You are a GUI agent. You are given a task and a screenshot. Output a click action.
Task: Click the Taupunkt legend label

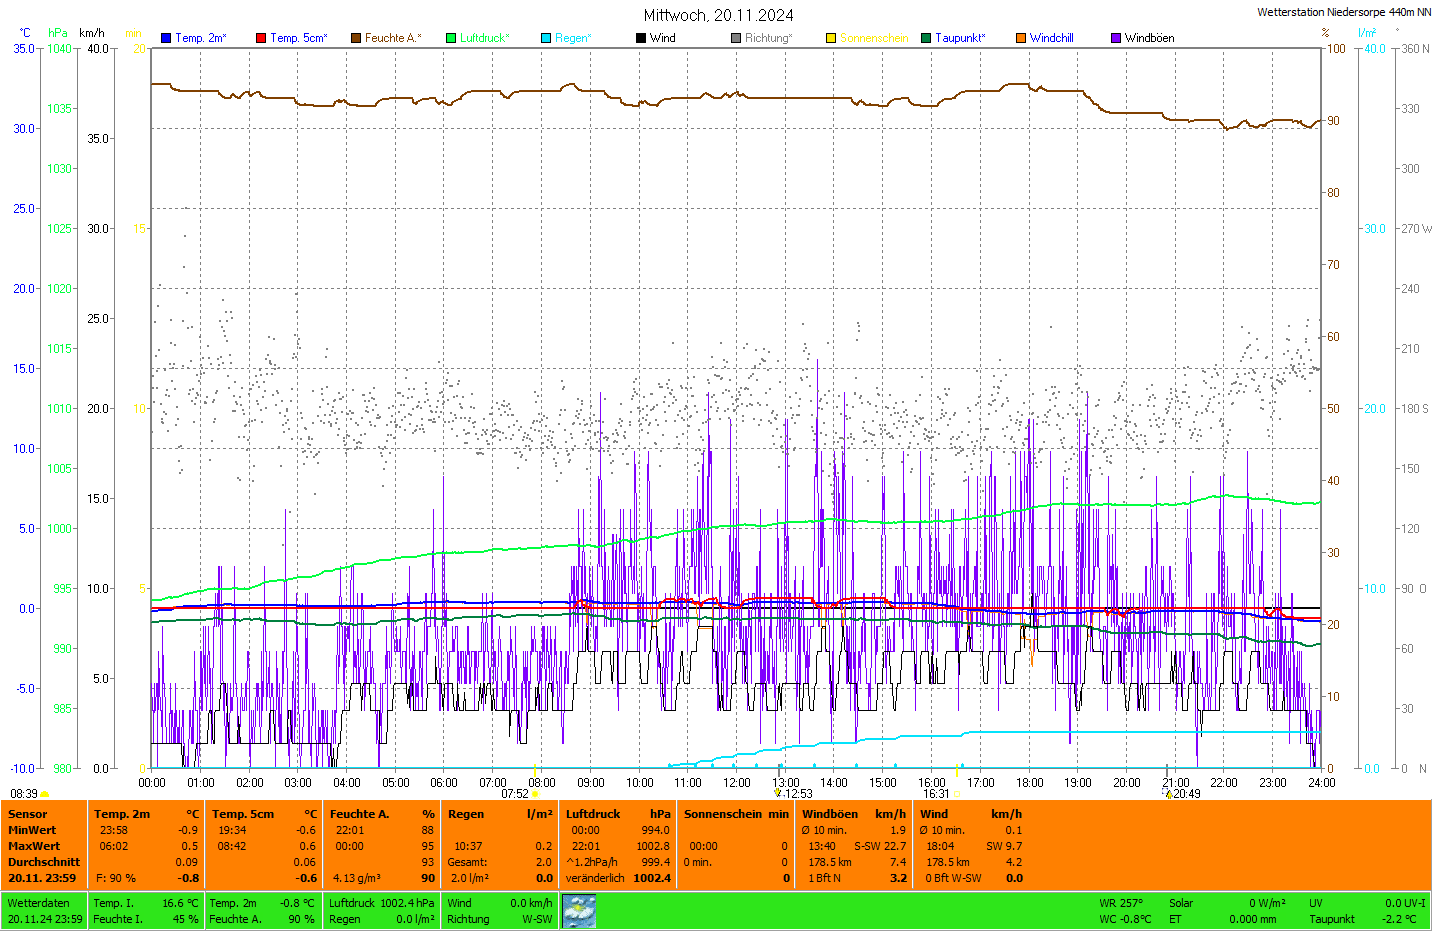[x=960, y=38]
